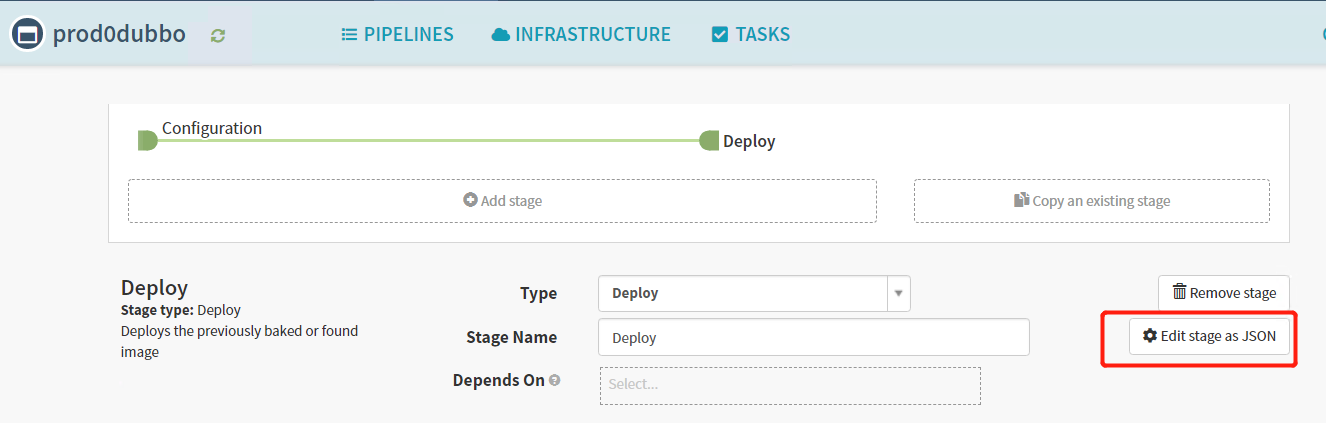This screenshot has height=423, width=1326.
Task: Click the trash icon to remove stage
Action: (x=1179, y=293)
